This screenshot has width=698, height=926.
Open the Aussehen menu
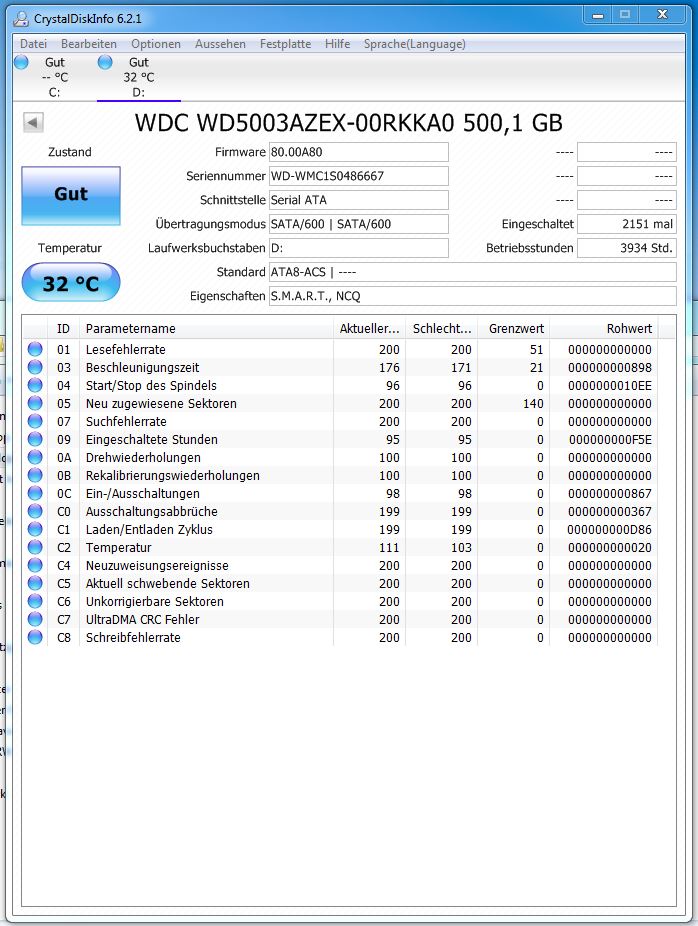220,44
